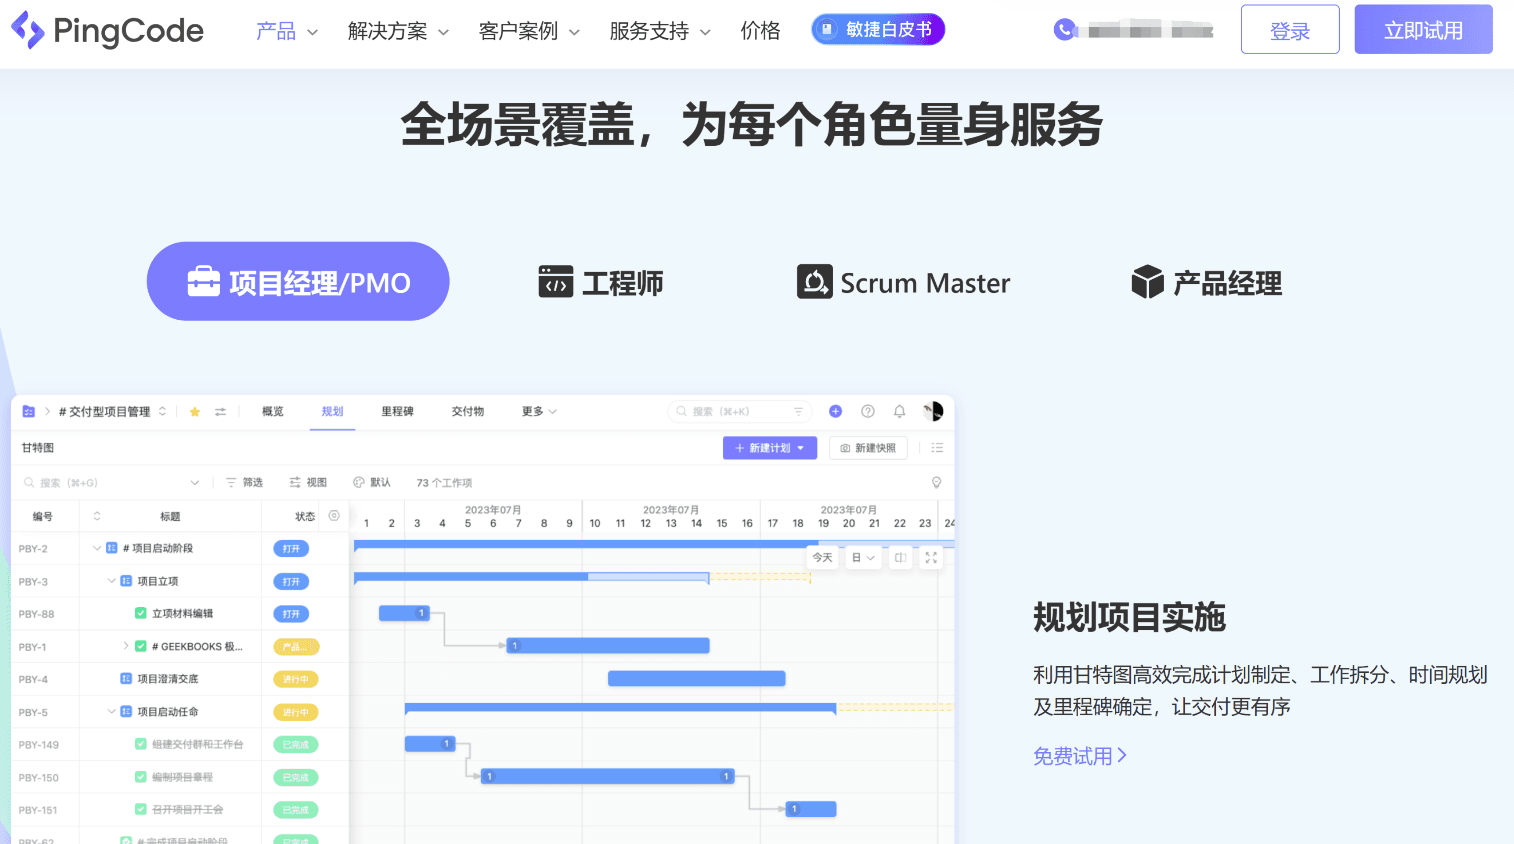Select the 工程师 role tab
Screen dimensions: 1514x844
(601, 283)
